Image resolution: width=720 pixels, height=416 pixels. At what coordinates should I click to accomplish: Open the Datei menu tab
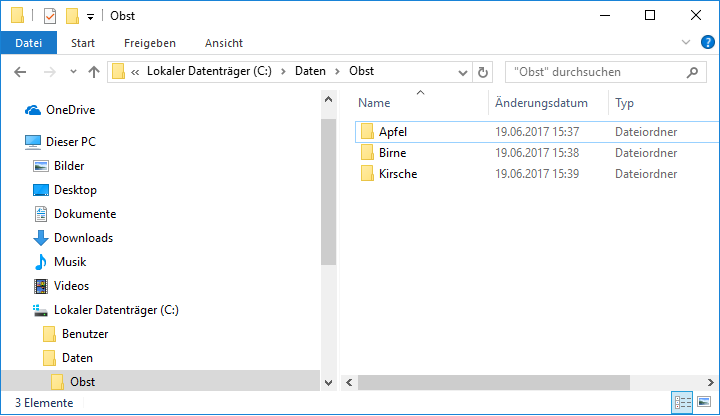click(28, 43)
